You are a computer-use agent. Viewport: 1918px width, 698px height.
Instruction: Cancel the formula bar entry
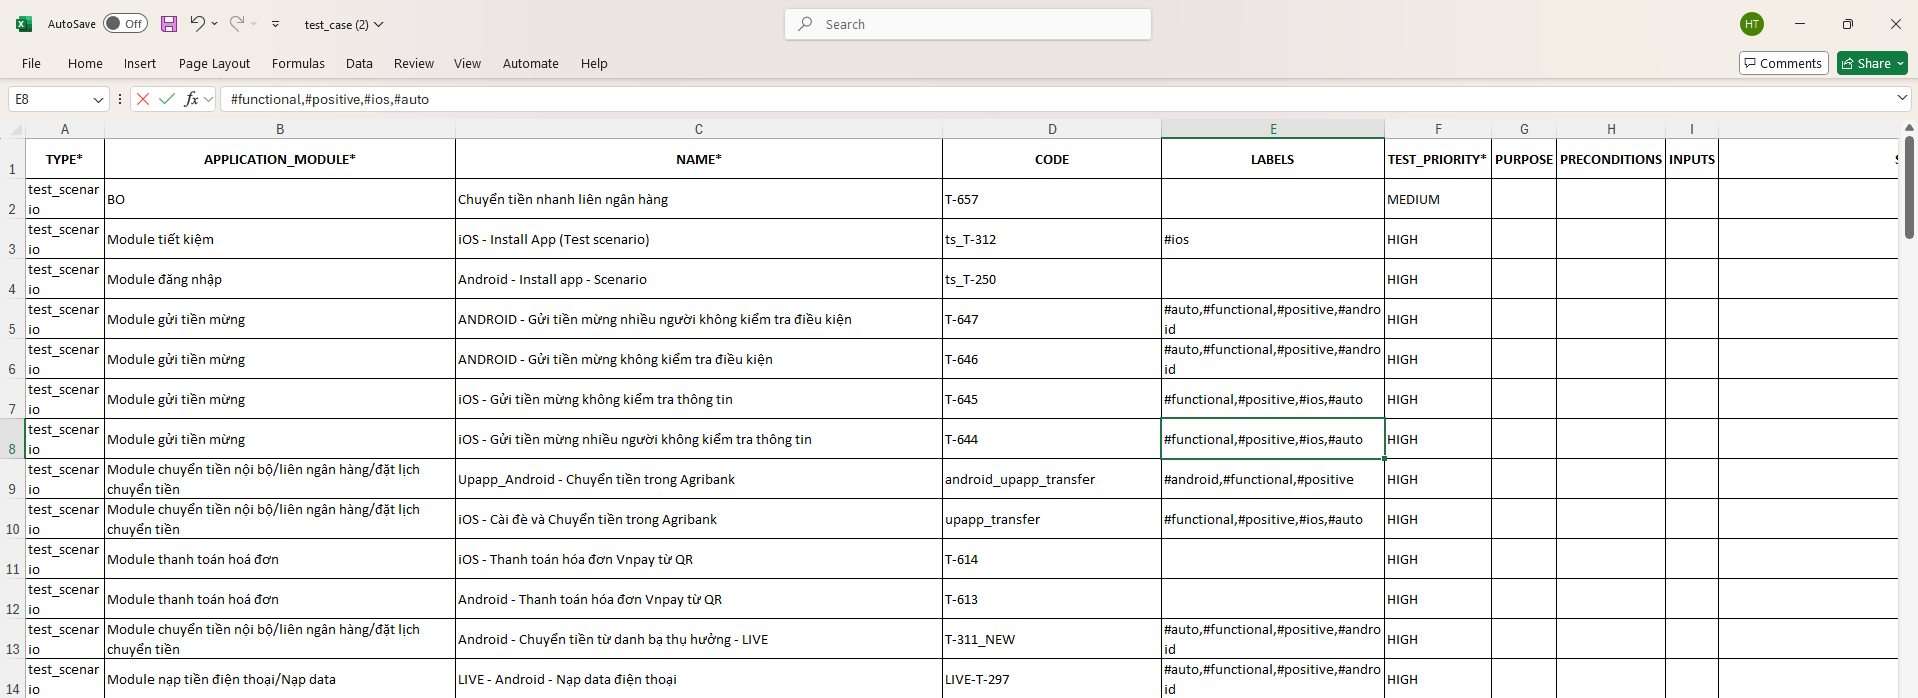coord(143,99)
